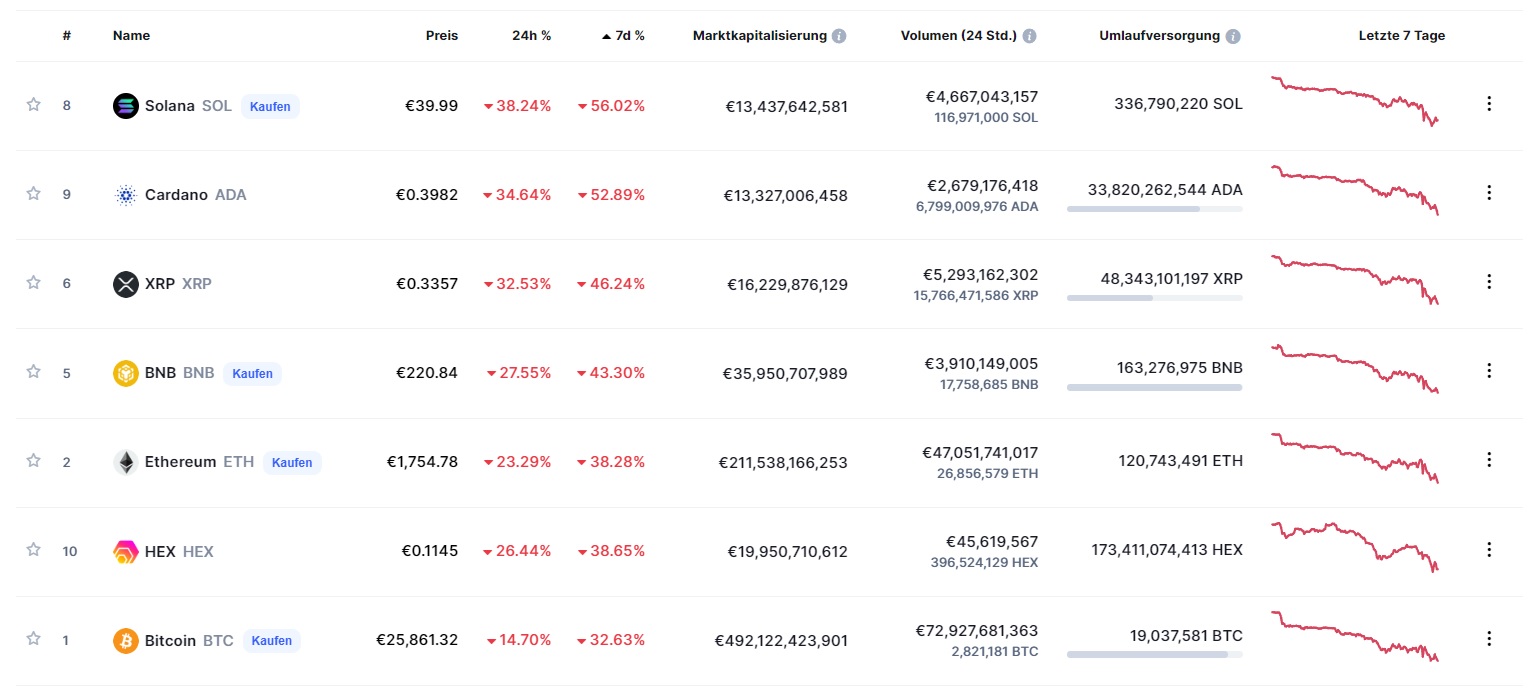Sort the table by 7d % column
1530x690 pixels.
pyautogui.click(x=629, y=36)
